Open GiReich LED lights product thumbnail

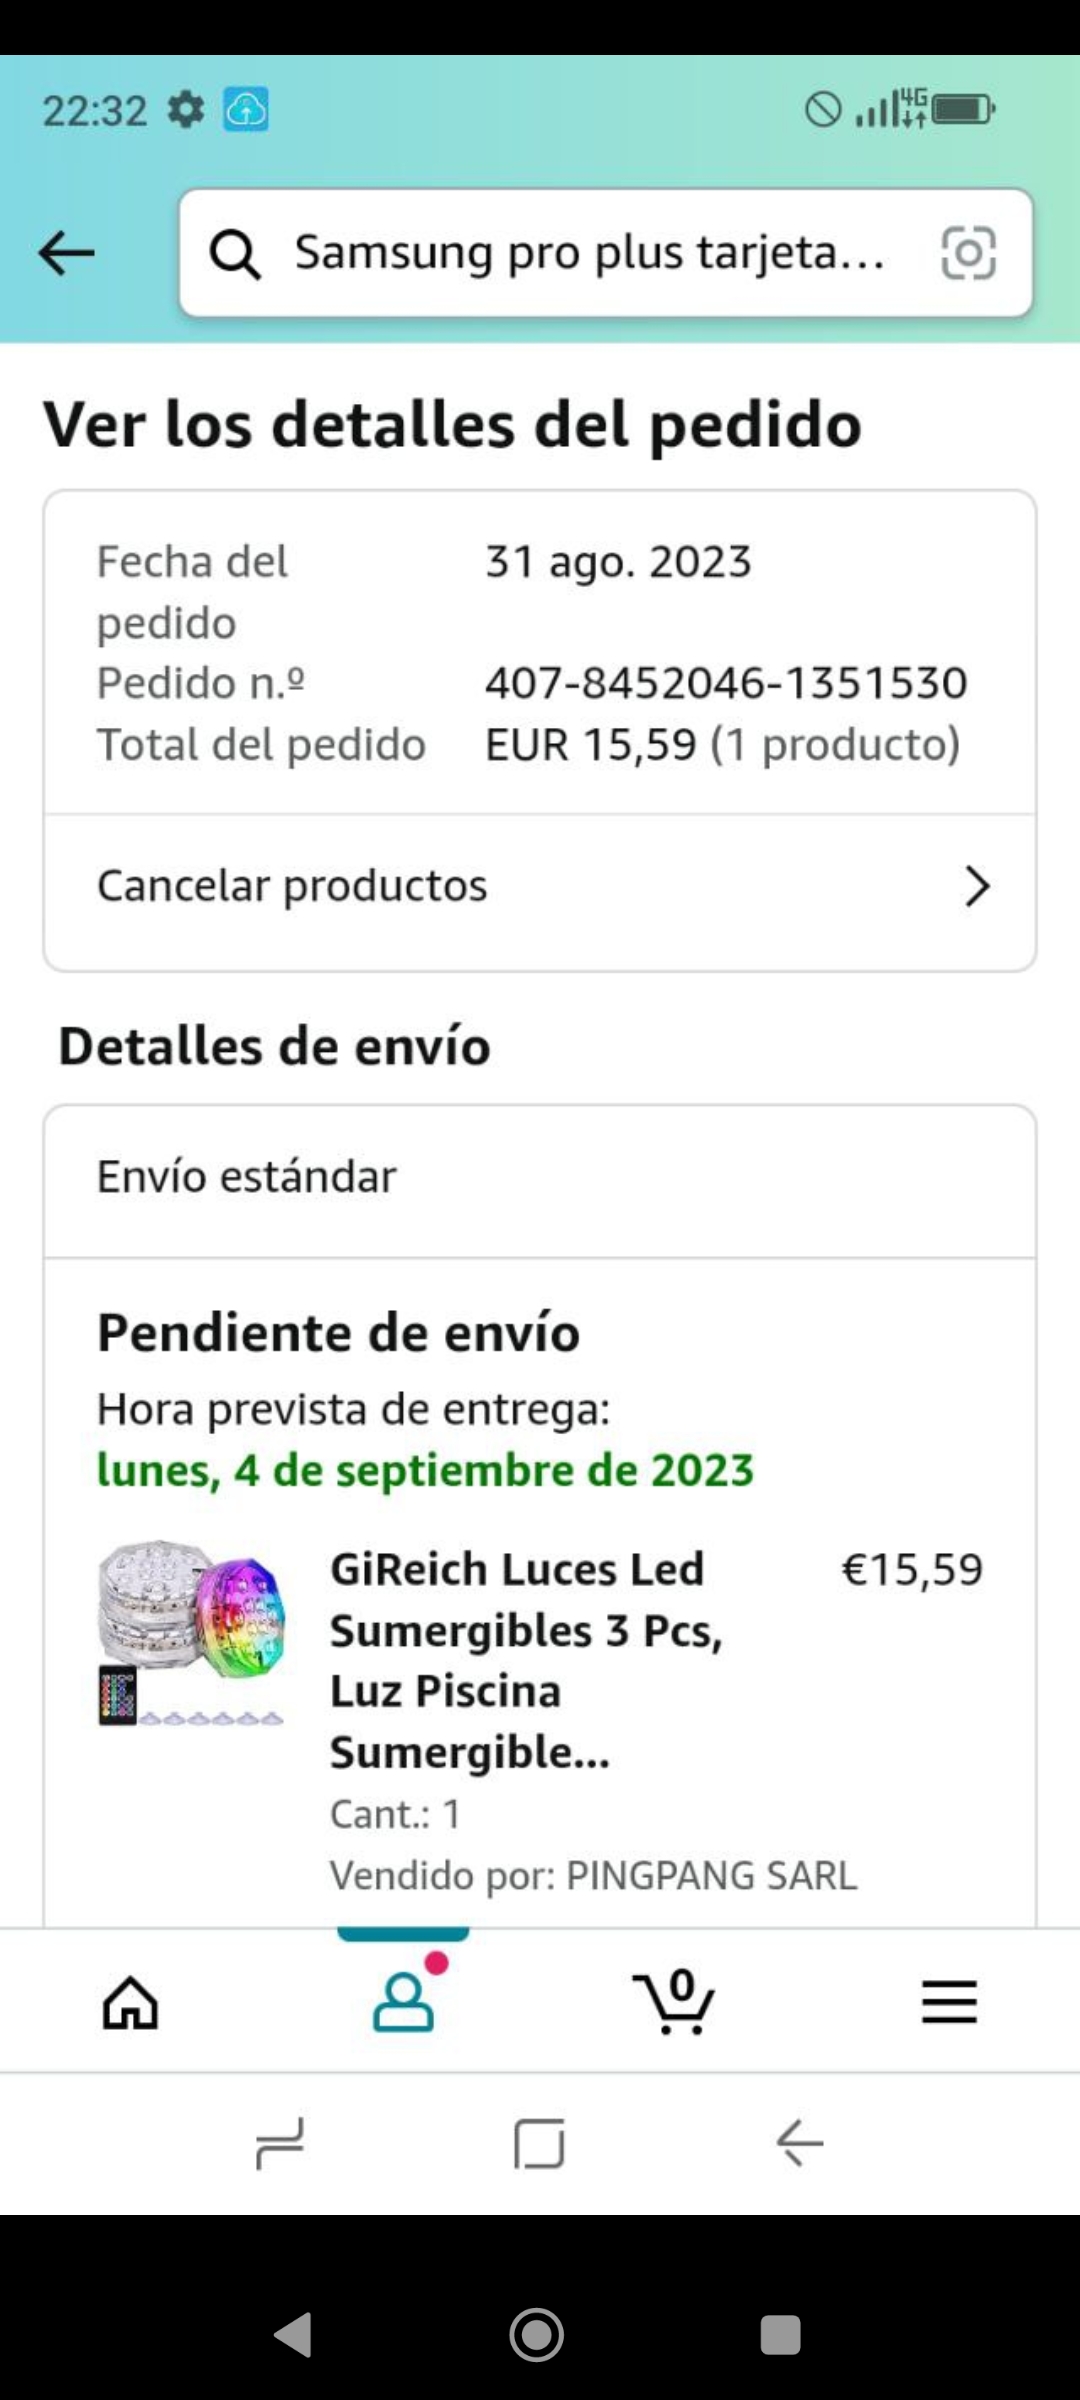(190, 1633)
